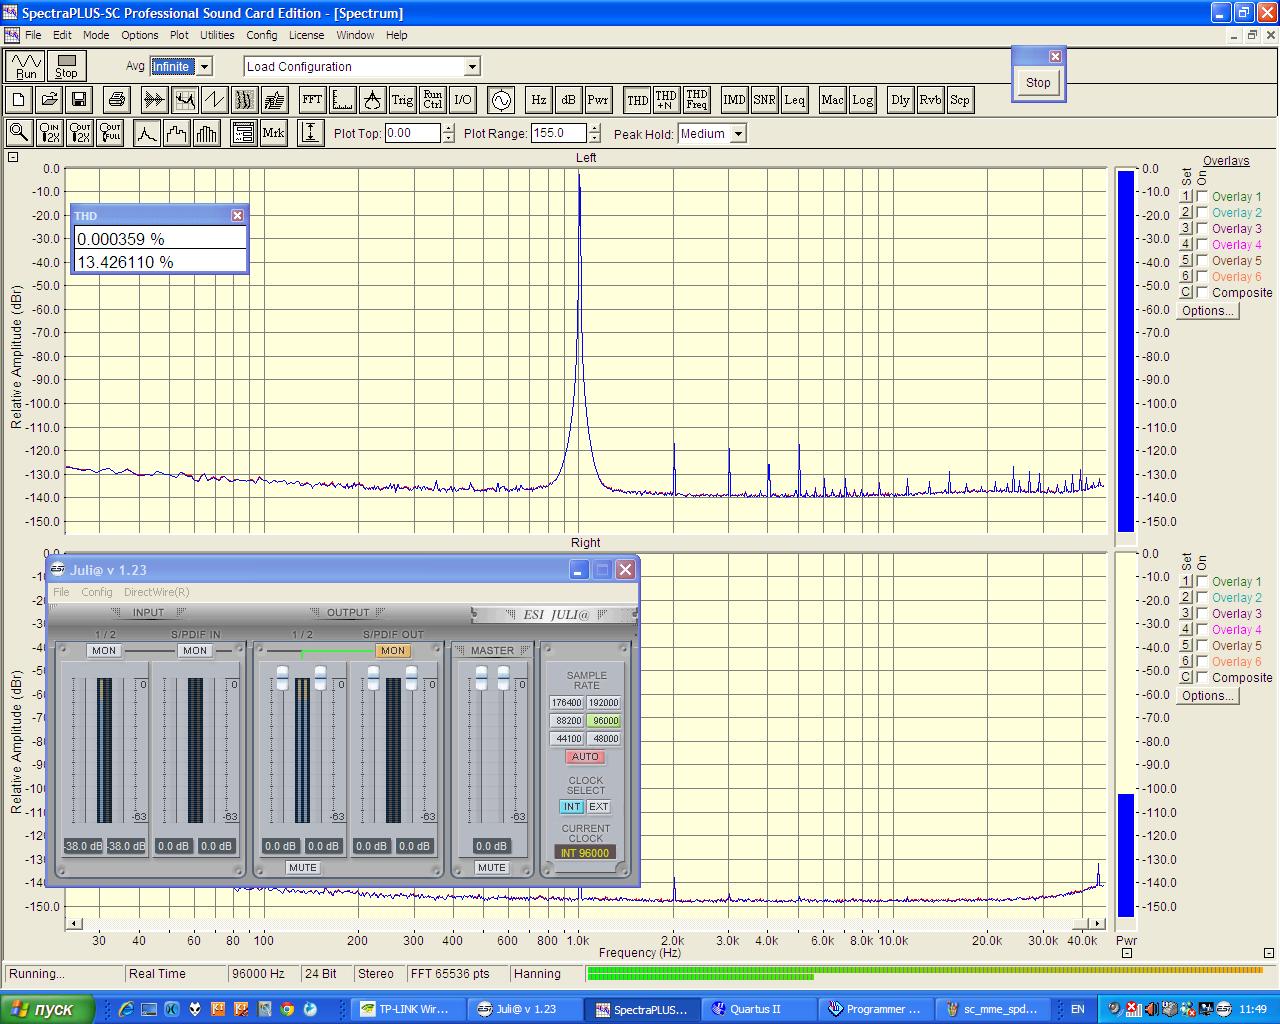Select the zoom magnifier tool

pos(18,133)
